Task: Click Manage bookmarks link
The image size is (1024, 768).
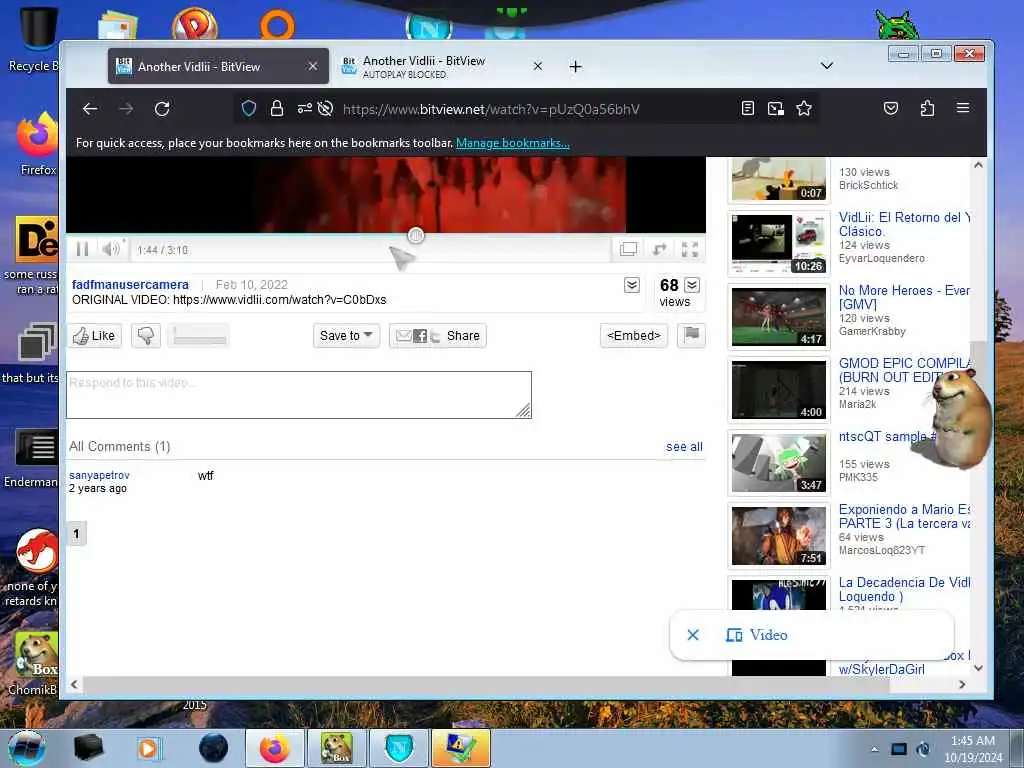Action: click(513, 143)
